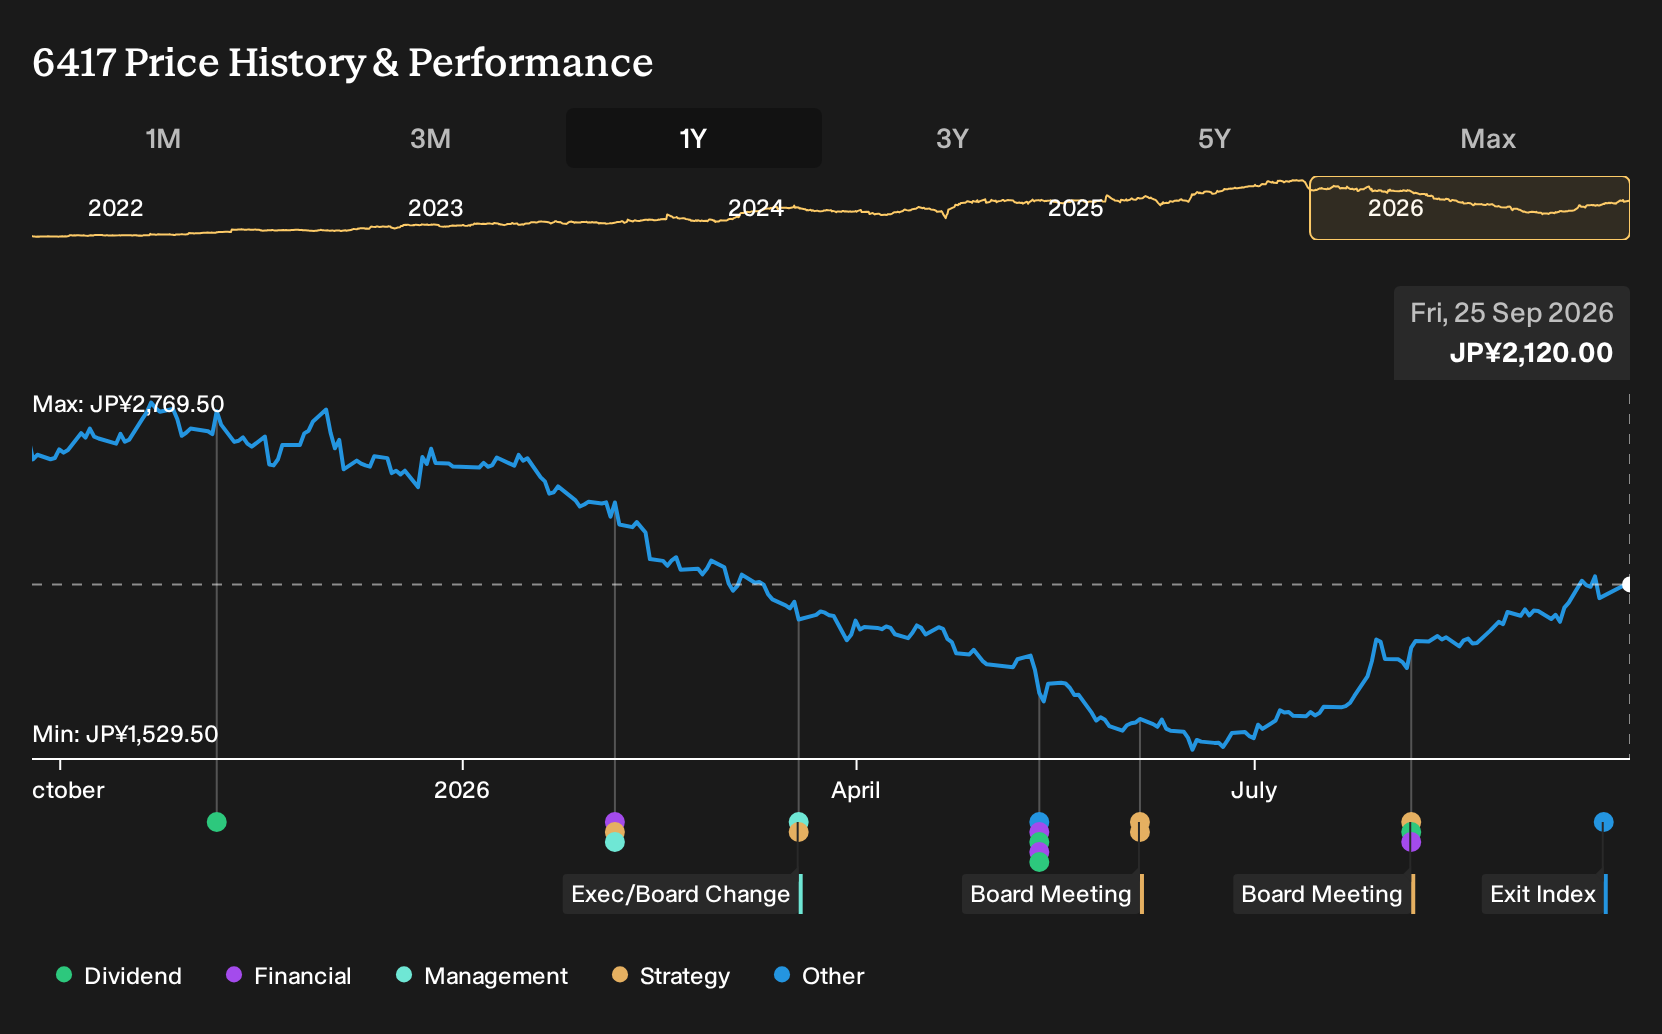The height and width of the screenshot is (1034, 1662).
Task: Click top orange Strategy marker before July
Action: pyautogui.click(x=1140, y=821)
